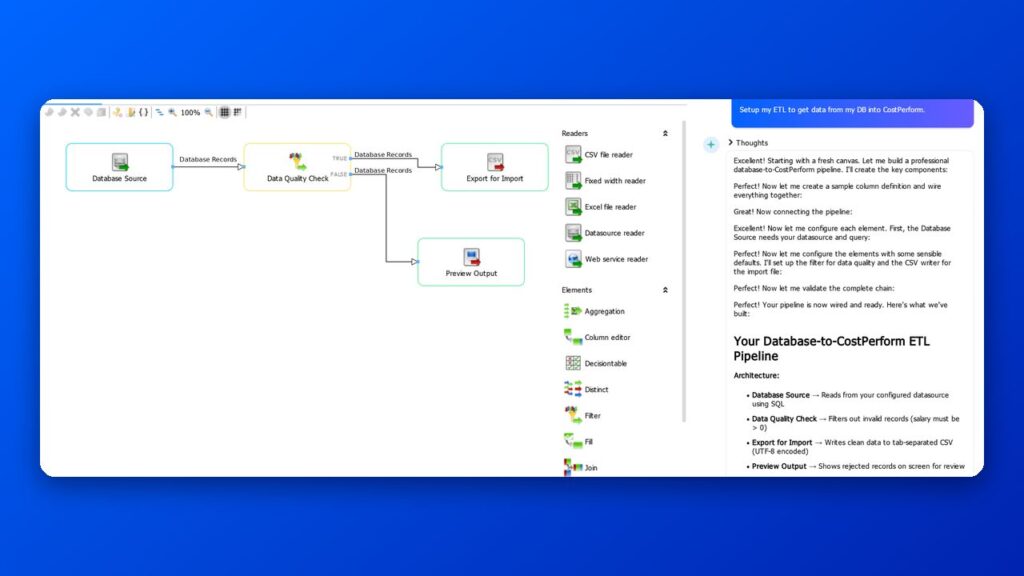Click the FALSE output port label

click(338, 174)
